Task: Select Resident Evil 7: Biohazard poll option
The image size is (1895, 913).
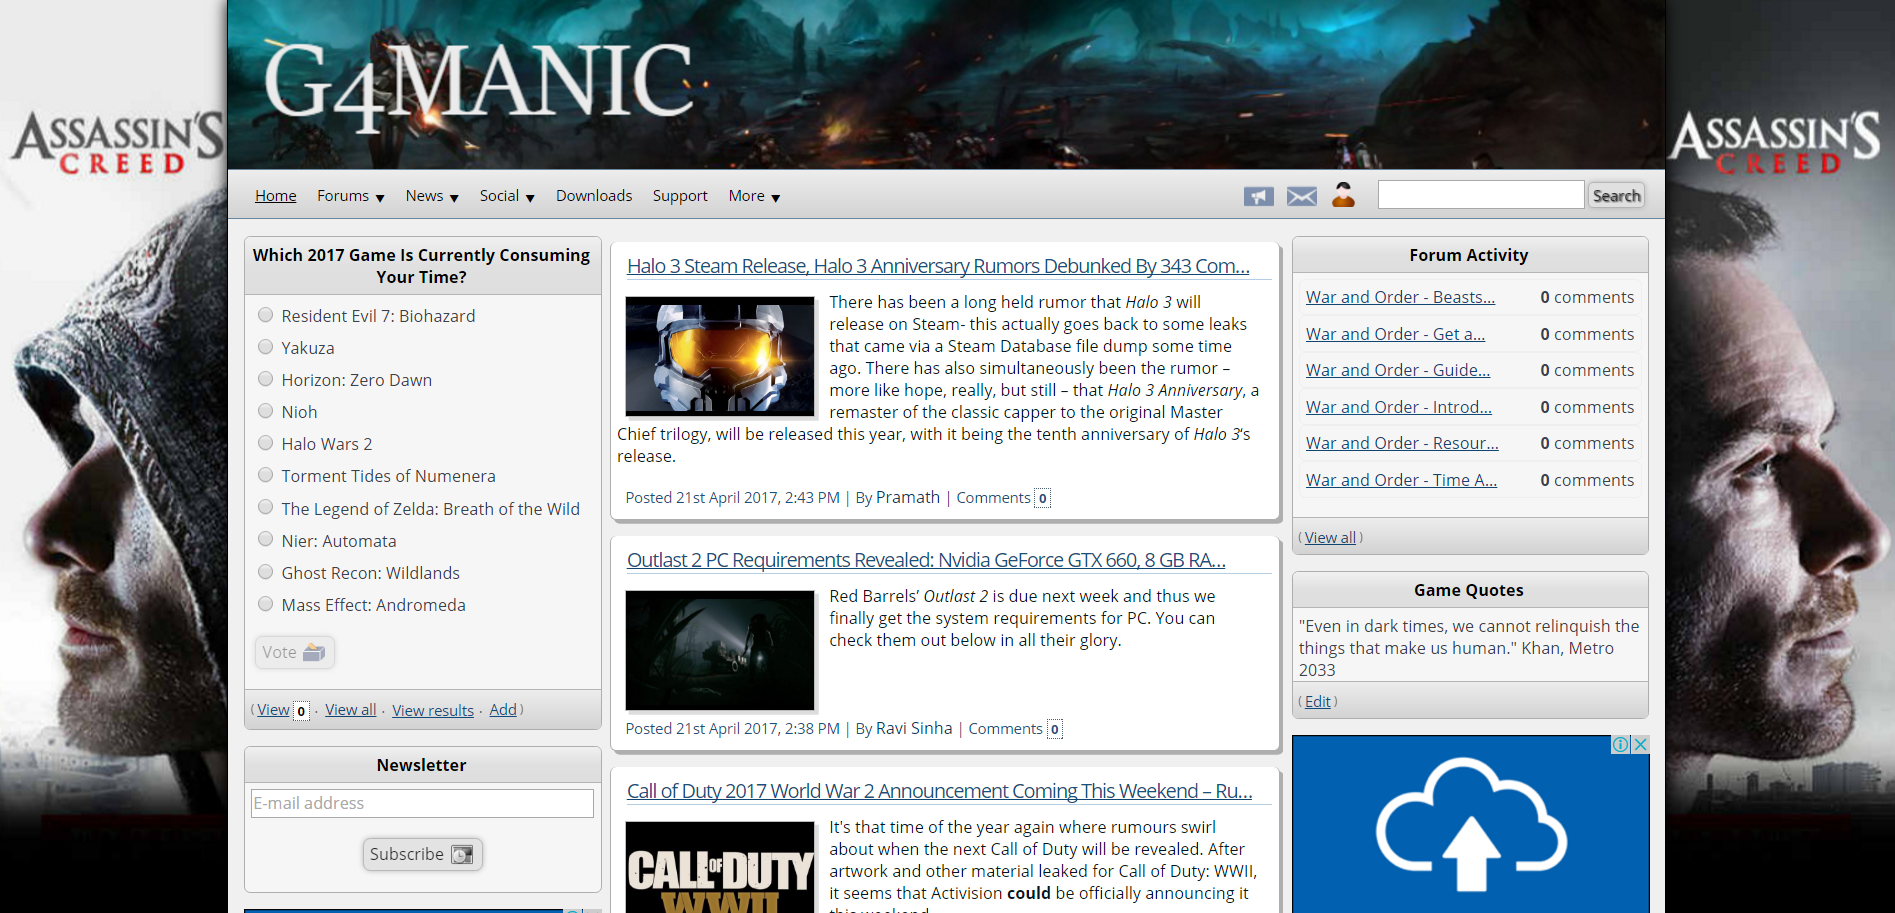Action: (266, 315)
